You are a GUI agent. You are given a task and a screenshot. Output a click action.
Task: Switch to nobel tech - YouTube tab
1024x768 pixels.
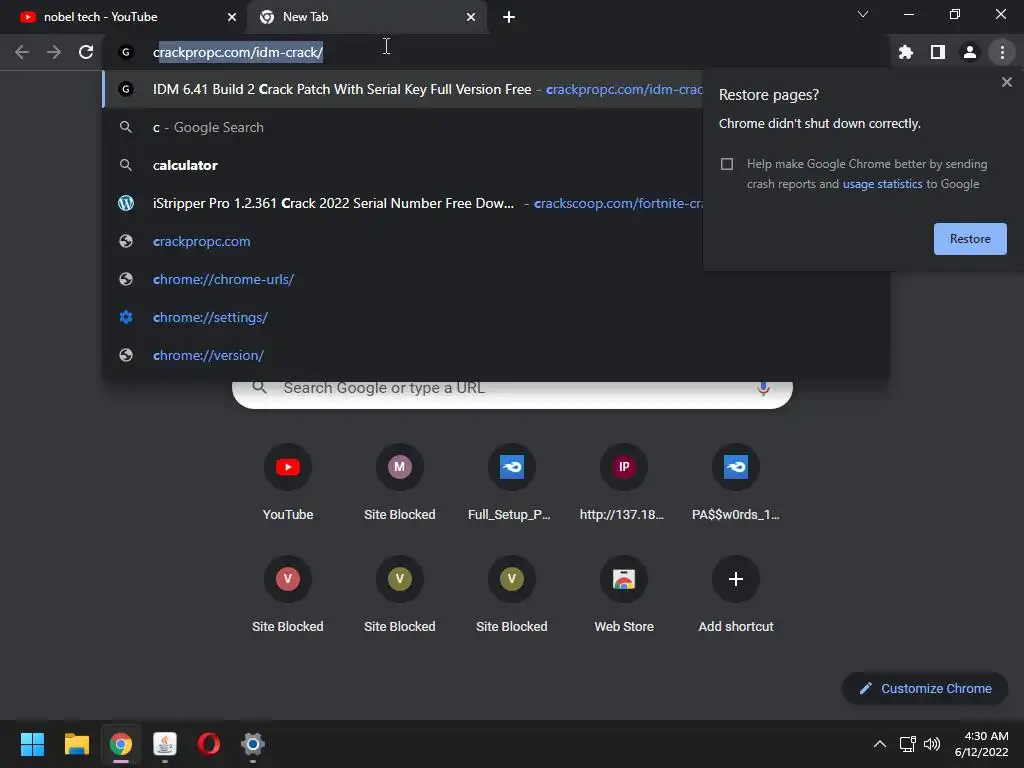(123, 17)
